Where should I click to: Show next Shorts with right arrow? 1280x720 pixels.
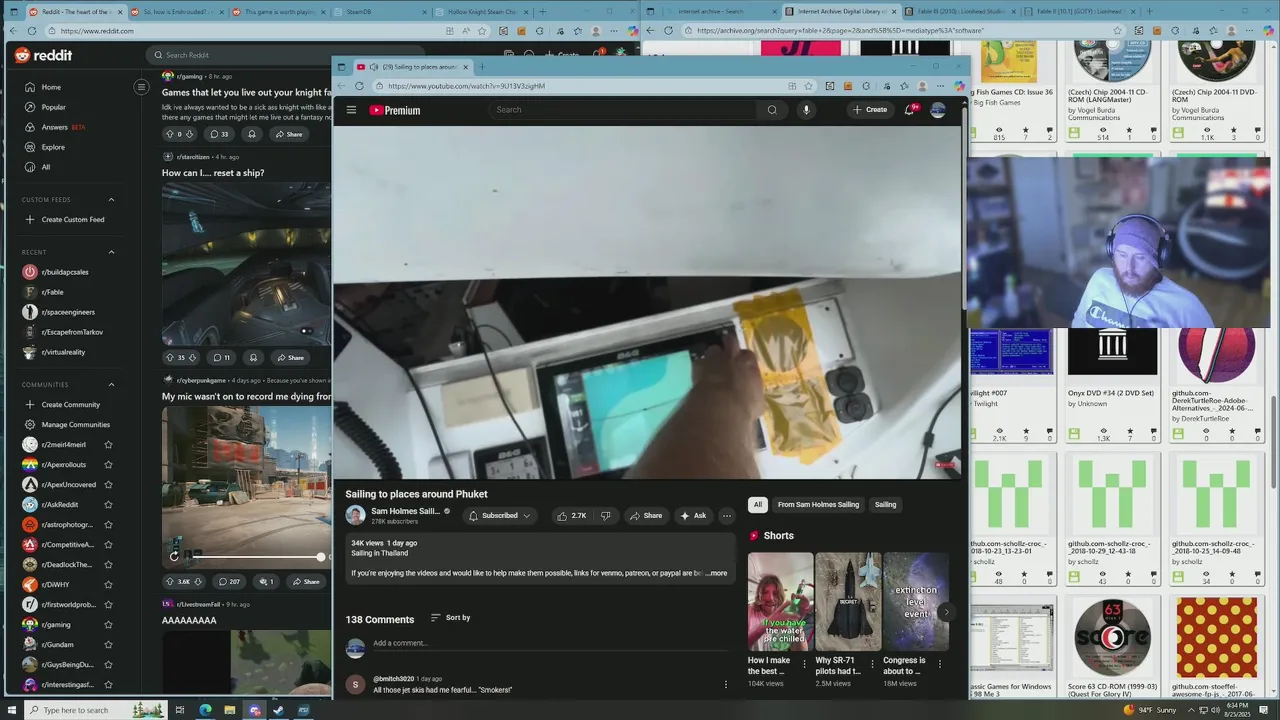946,612
